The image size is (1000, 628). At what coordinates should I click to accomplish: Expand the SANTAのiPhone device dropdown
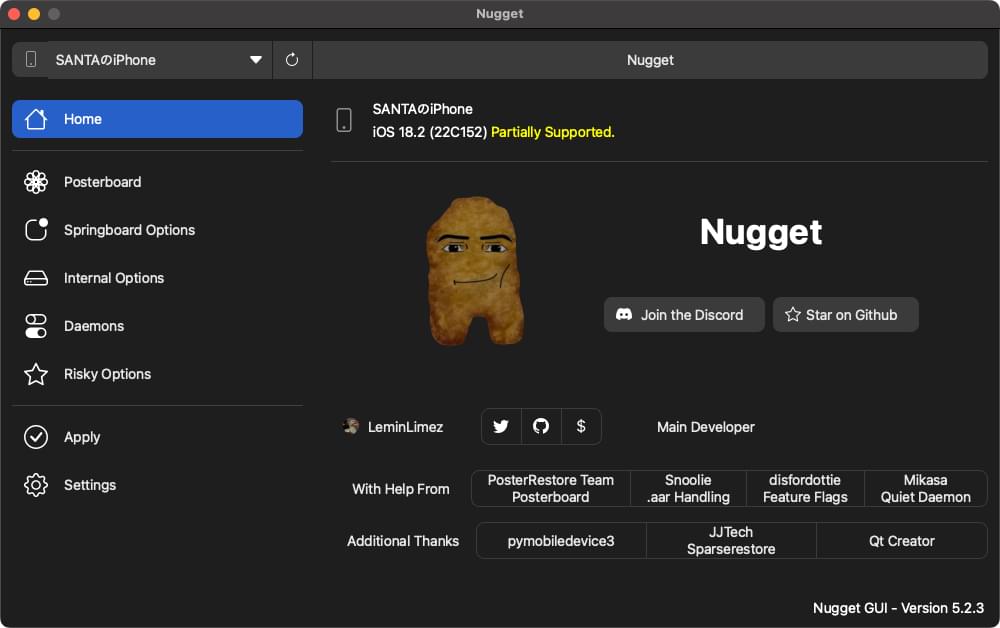click(x=159, y=60)
